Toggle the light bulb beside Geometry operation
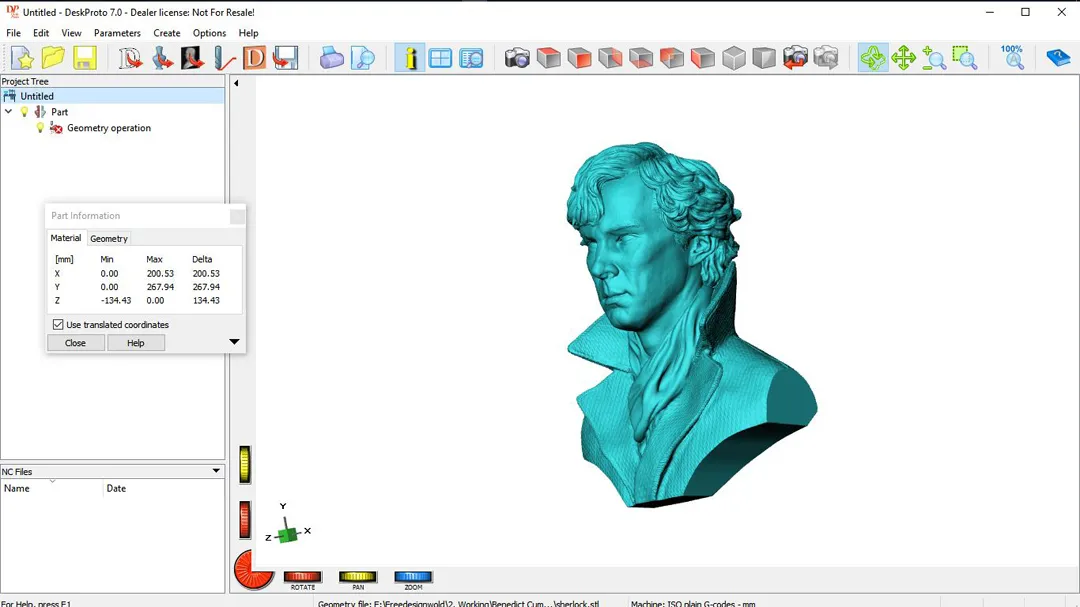Screen dimensions: 1080x607 coord(40,128)
